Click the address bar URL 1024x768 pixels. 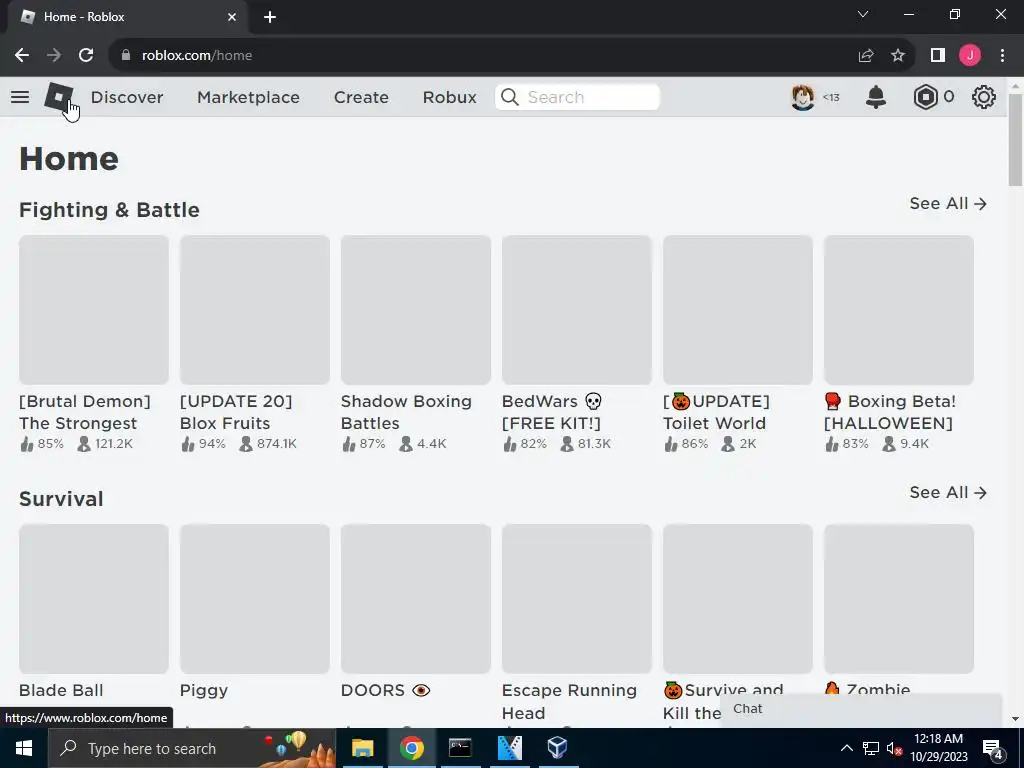(197, 56)
